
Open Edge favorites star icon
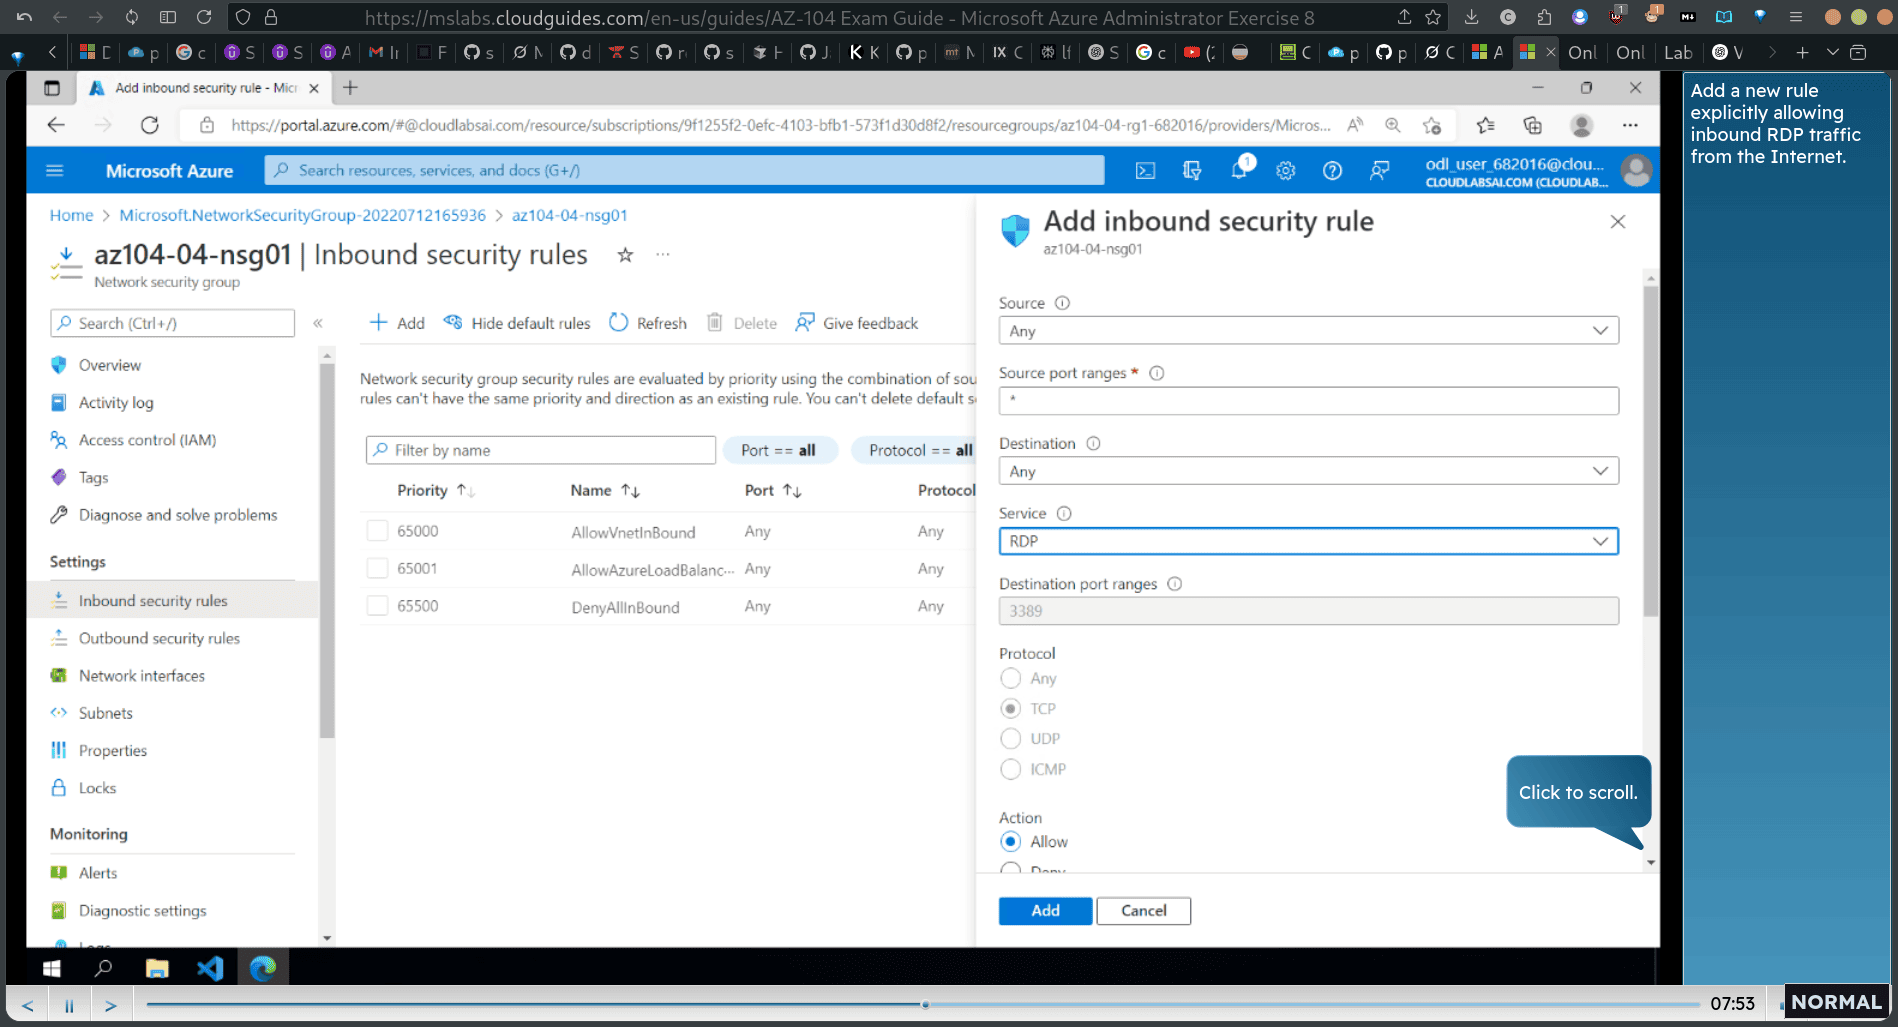click(x=1485, y=125)
